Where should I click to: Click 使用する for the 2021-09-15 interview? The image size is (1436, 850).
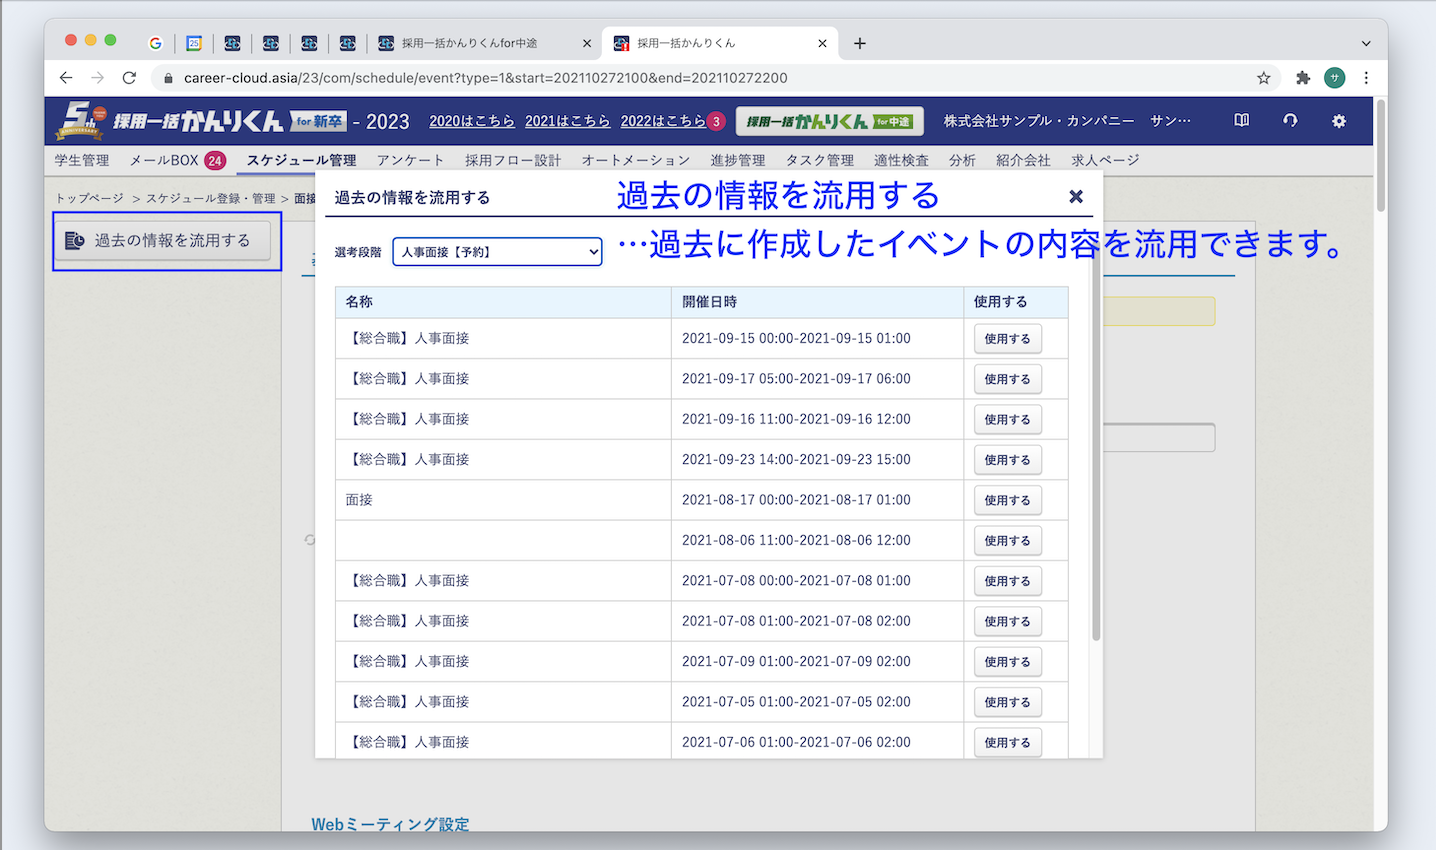coord(1007,339)
